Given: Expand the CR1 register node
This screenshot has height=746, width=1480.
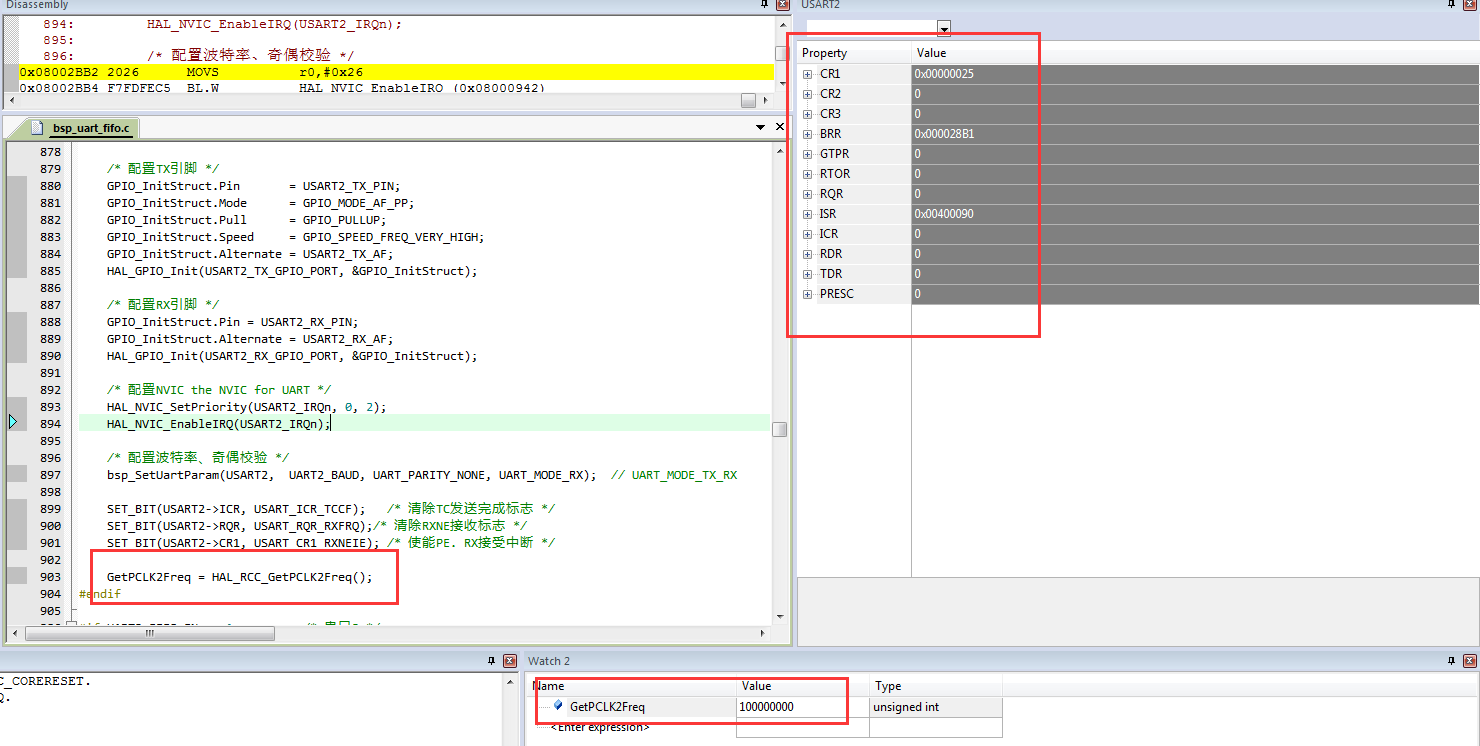Looking at the screenshot, I should [x=808, y=74].
